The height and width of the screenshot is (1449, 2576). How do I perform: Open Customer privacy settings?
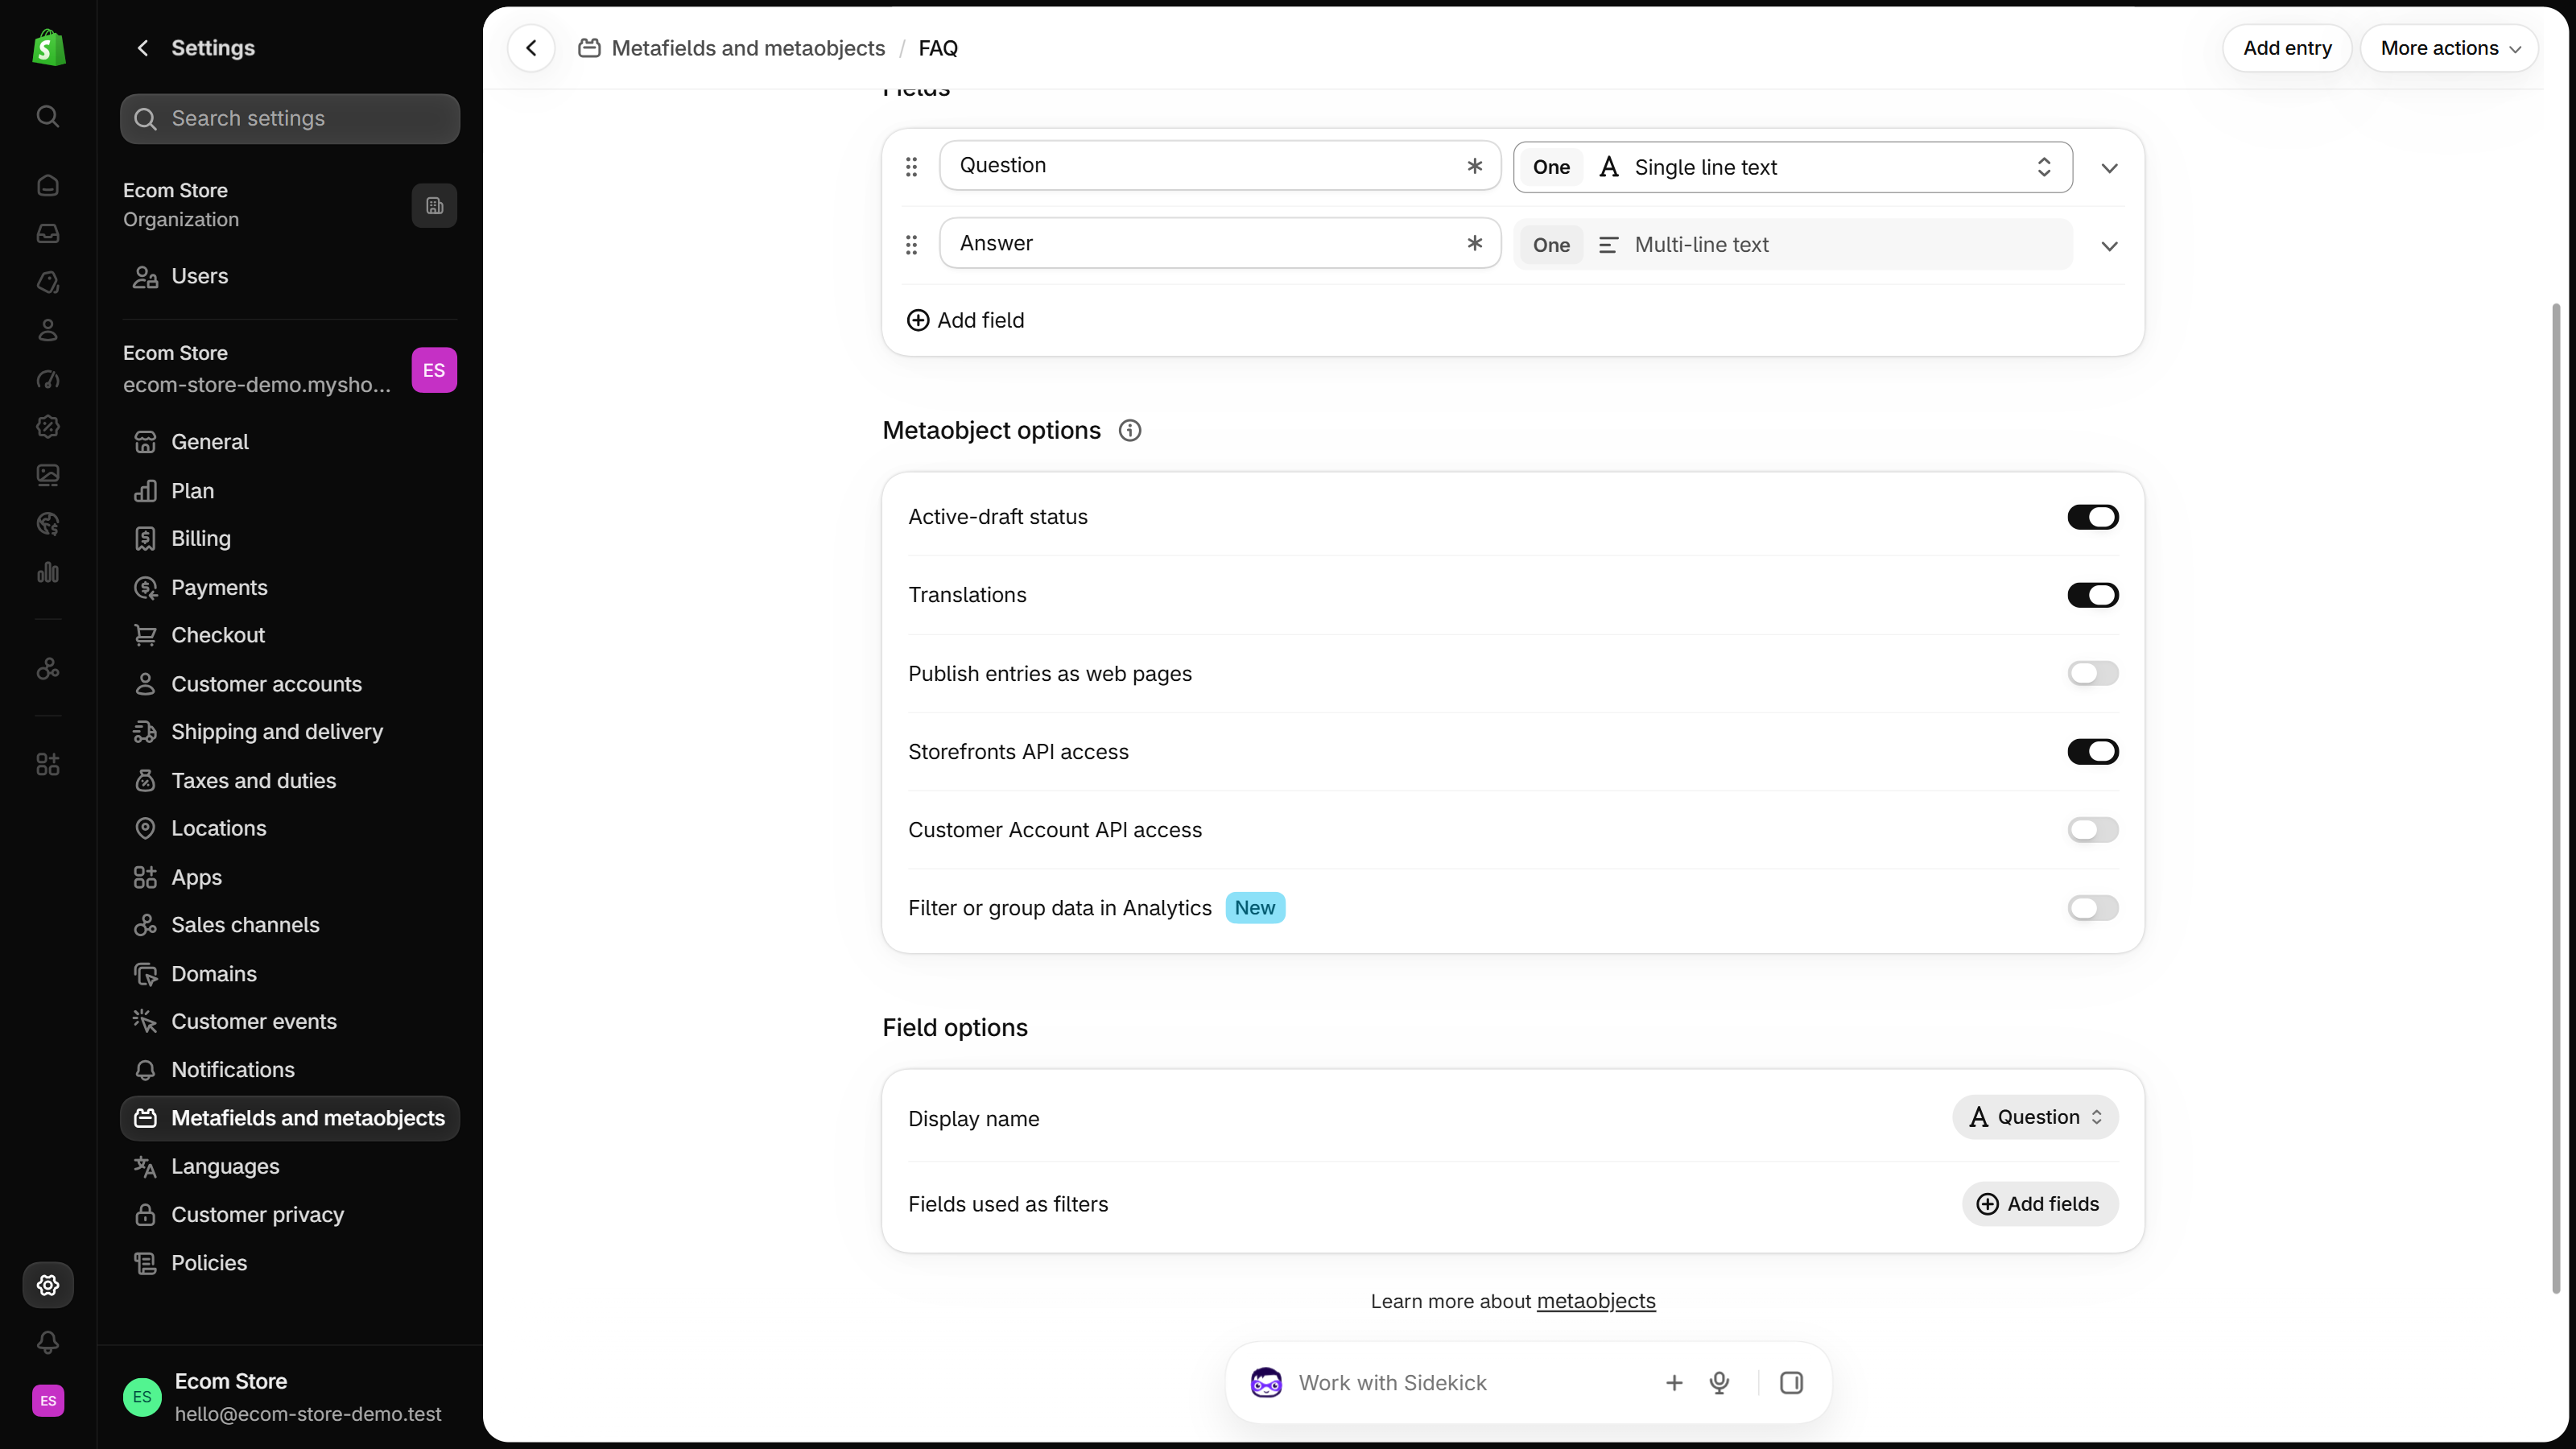pos(290,1215)
